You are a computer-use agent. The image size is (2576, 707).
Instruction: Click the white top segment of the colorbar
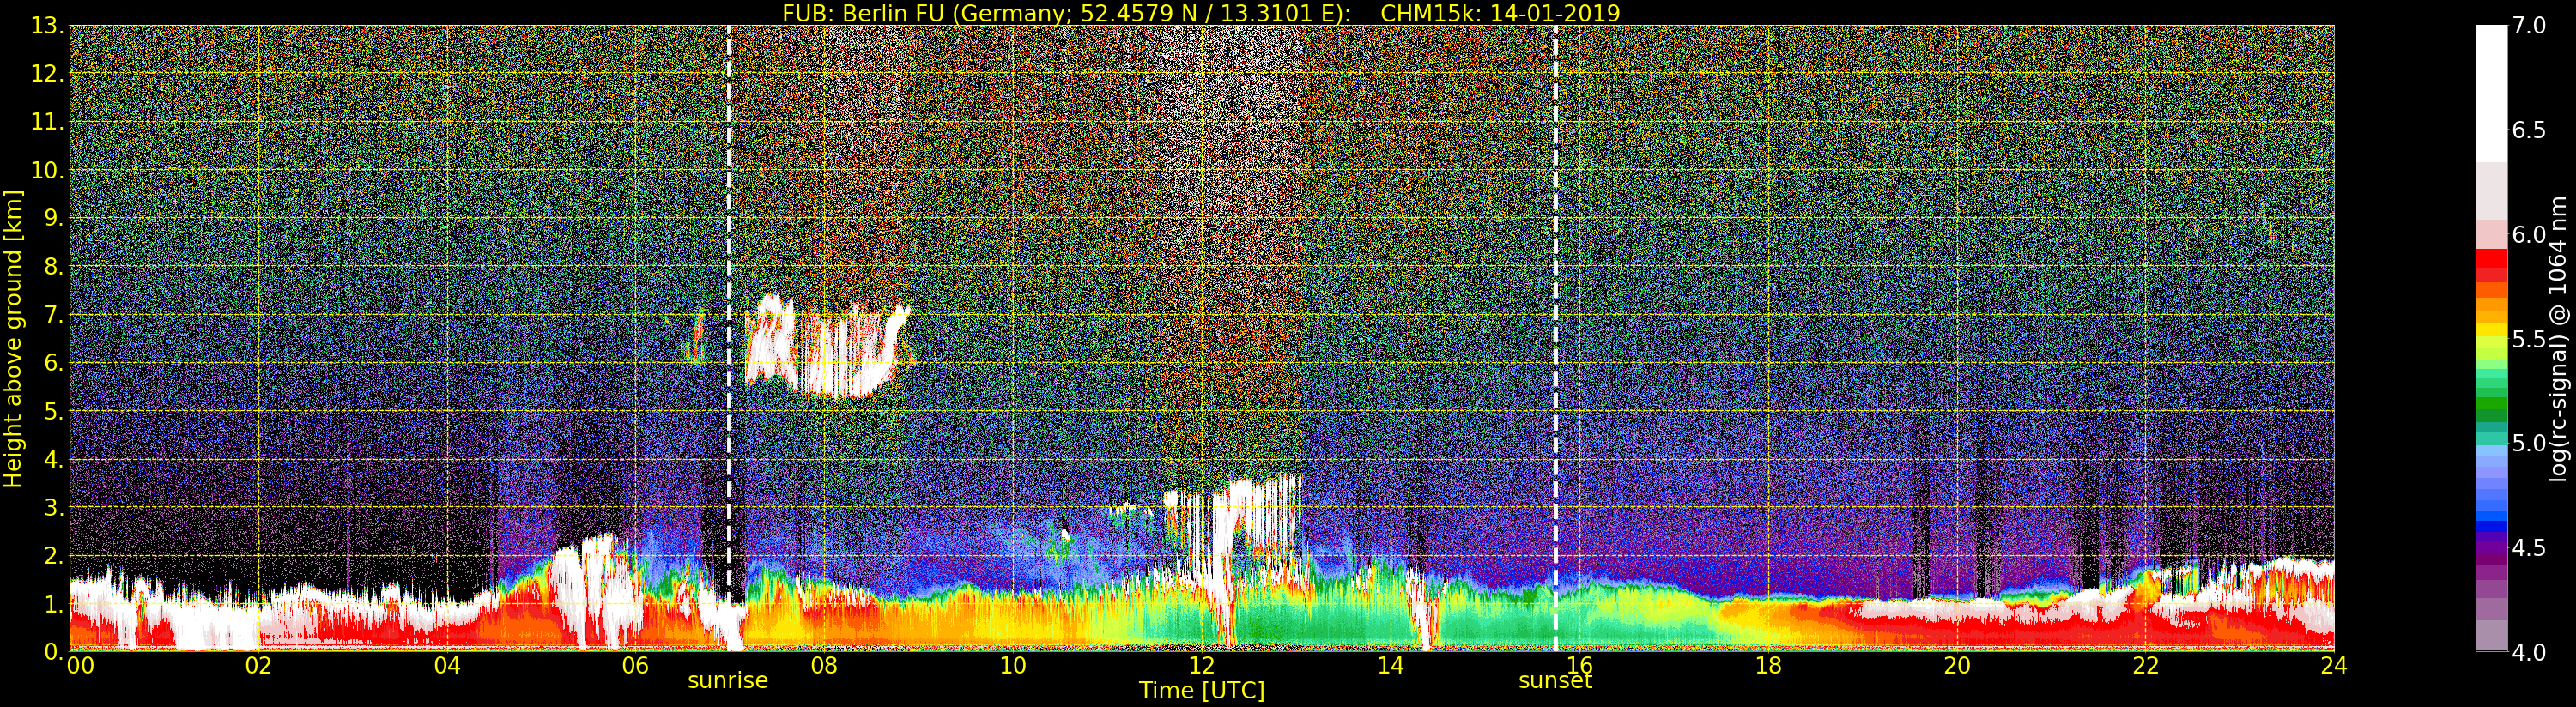pyautogui.click(x=2491, y=94)
